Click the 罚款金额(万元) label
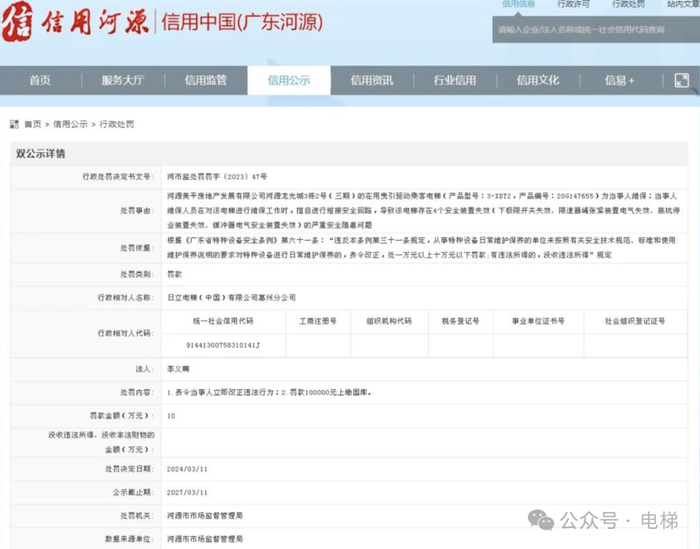 (122, 416)
